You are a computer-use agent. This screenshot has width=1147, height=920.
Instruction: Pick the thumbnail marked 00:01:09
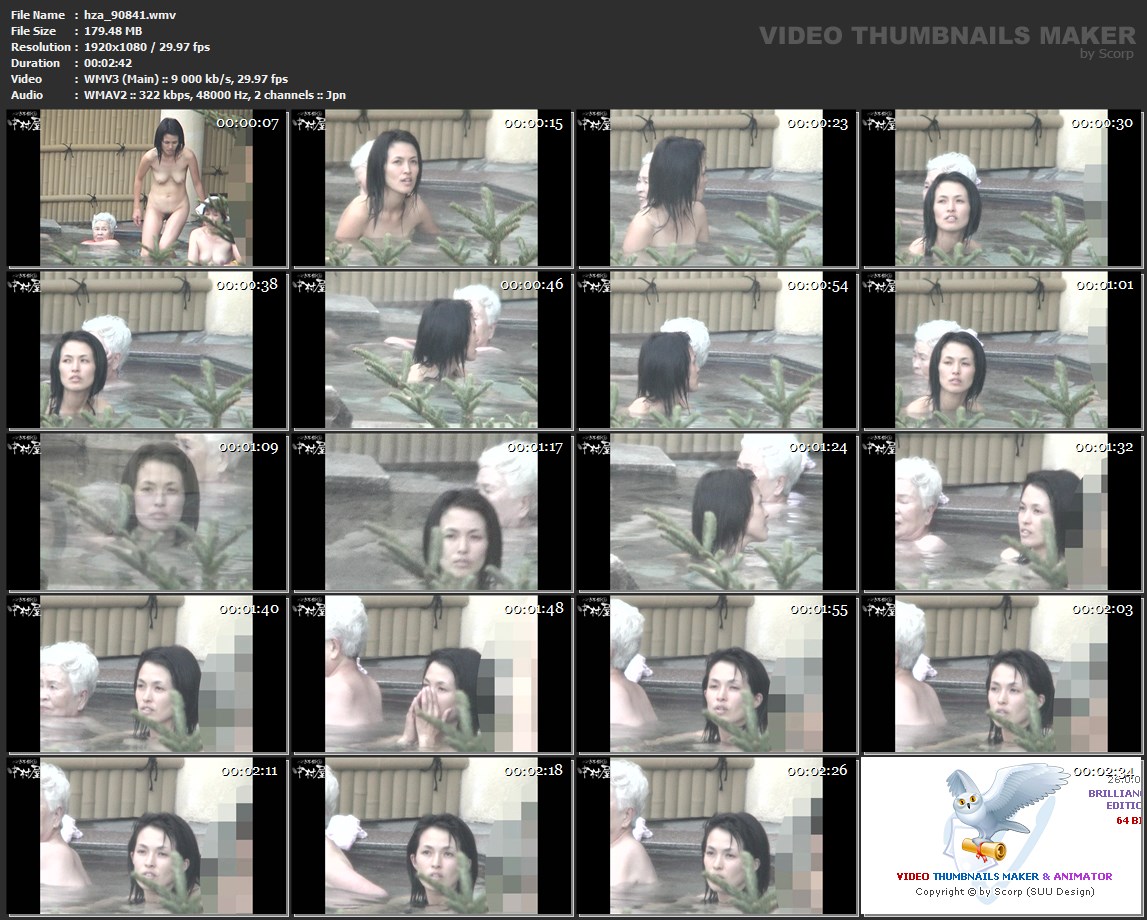click(147, 512)
